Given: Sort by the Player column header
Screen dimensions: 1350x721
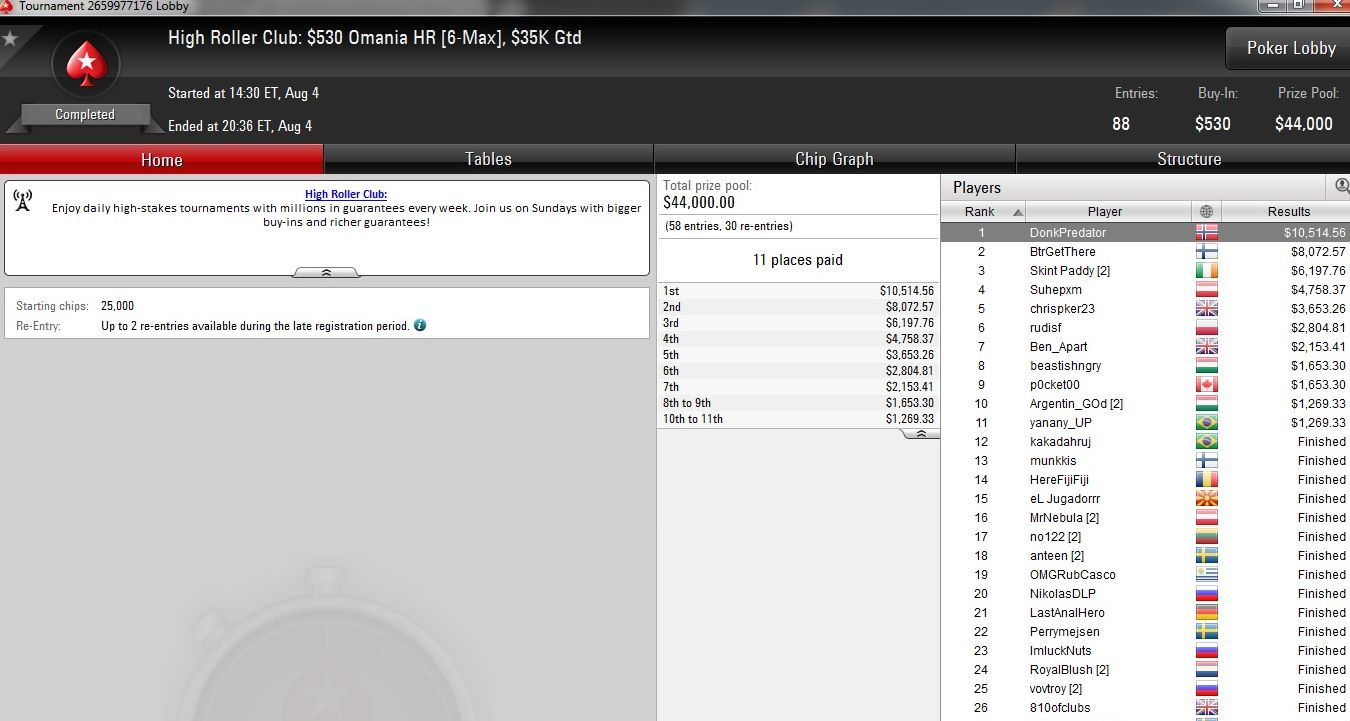Looking at the screenshot, I should tap(1105, 212).
